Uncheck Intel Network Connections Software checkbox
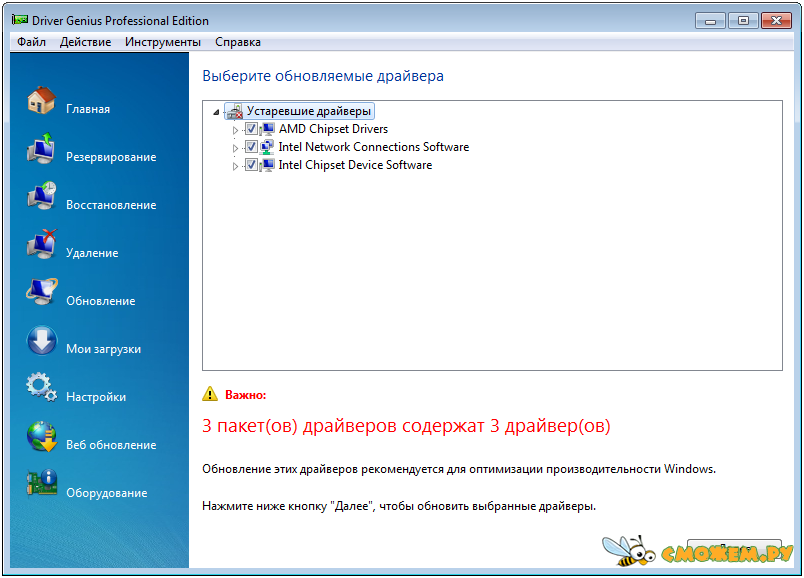Screen dimensions: 804x578 point(251,147)
